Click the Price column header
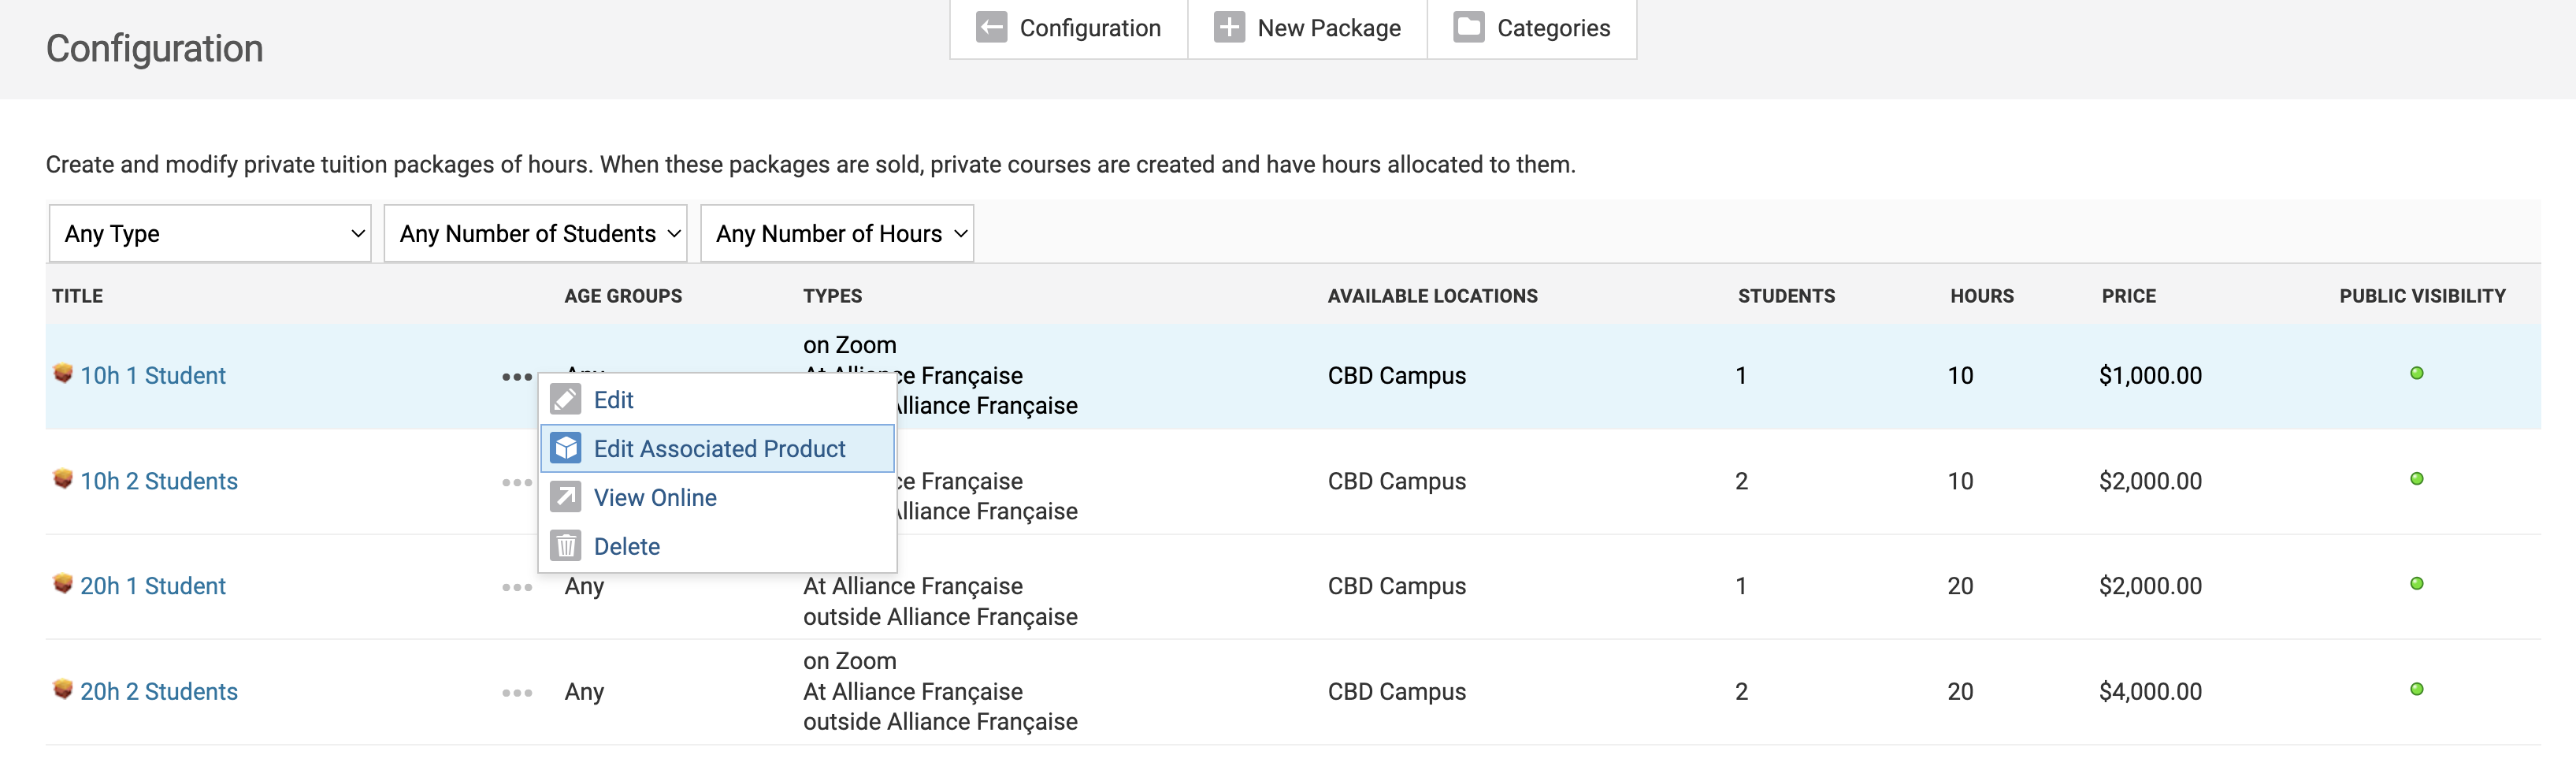2576x766 pixels. click(x=2128, y=296)
